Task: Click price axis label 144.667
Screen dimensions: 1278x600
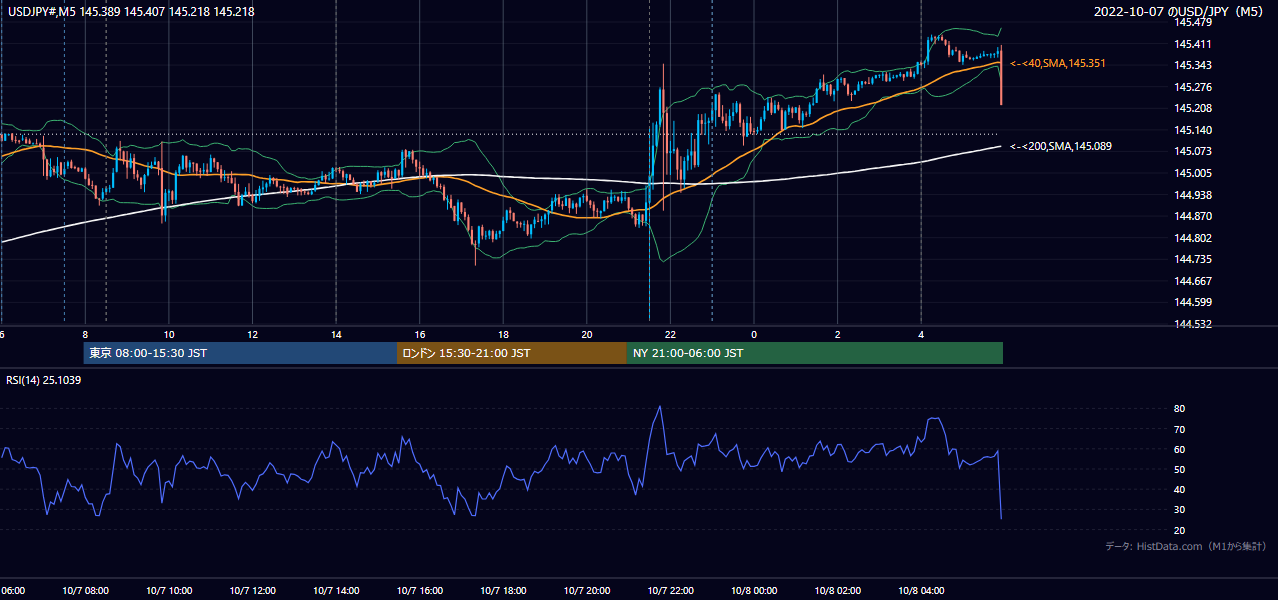Action: 1193,281
